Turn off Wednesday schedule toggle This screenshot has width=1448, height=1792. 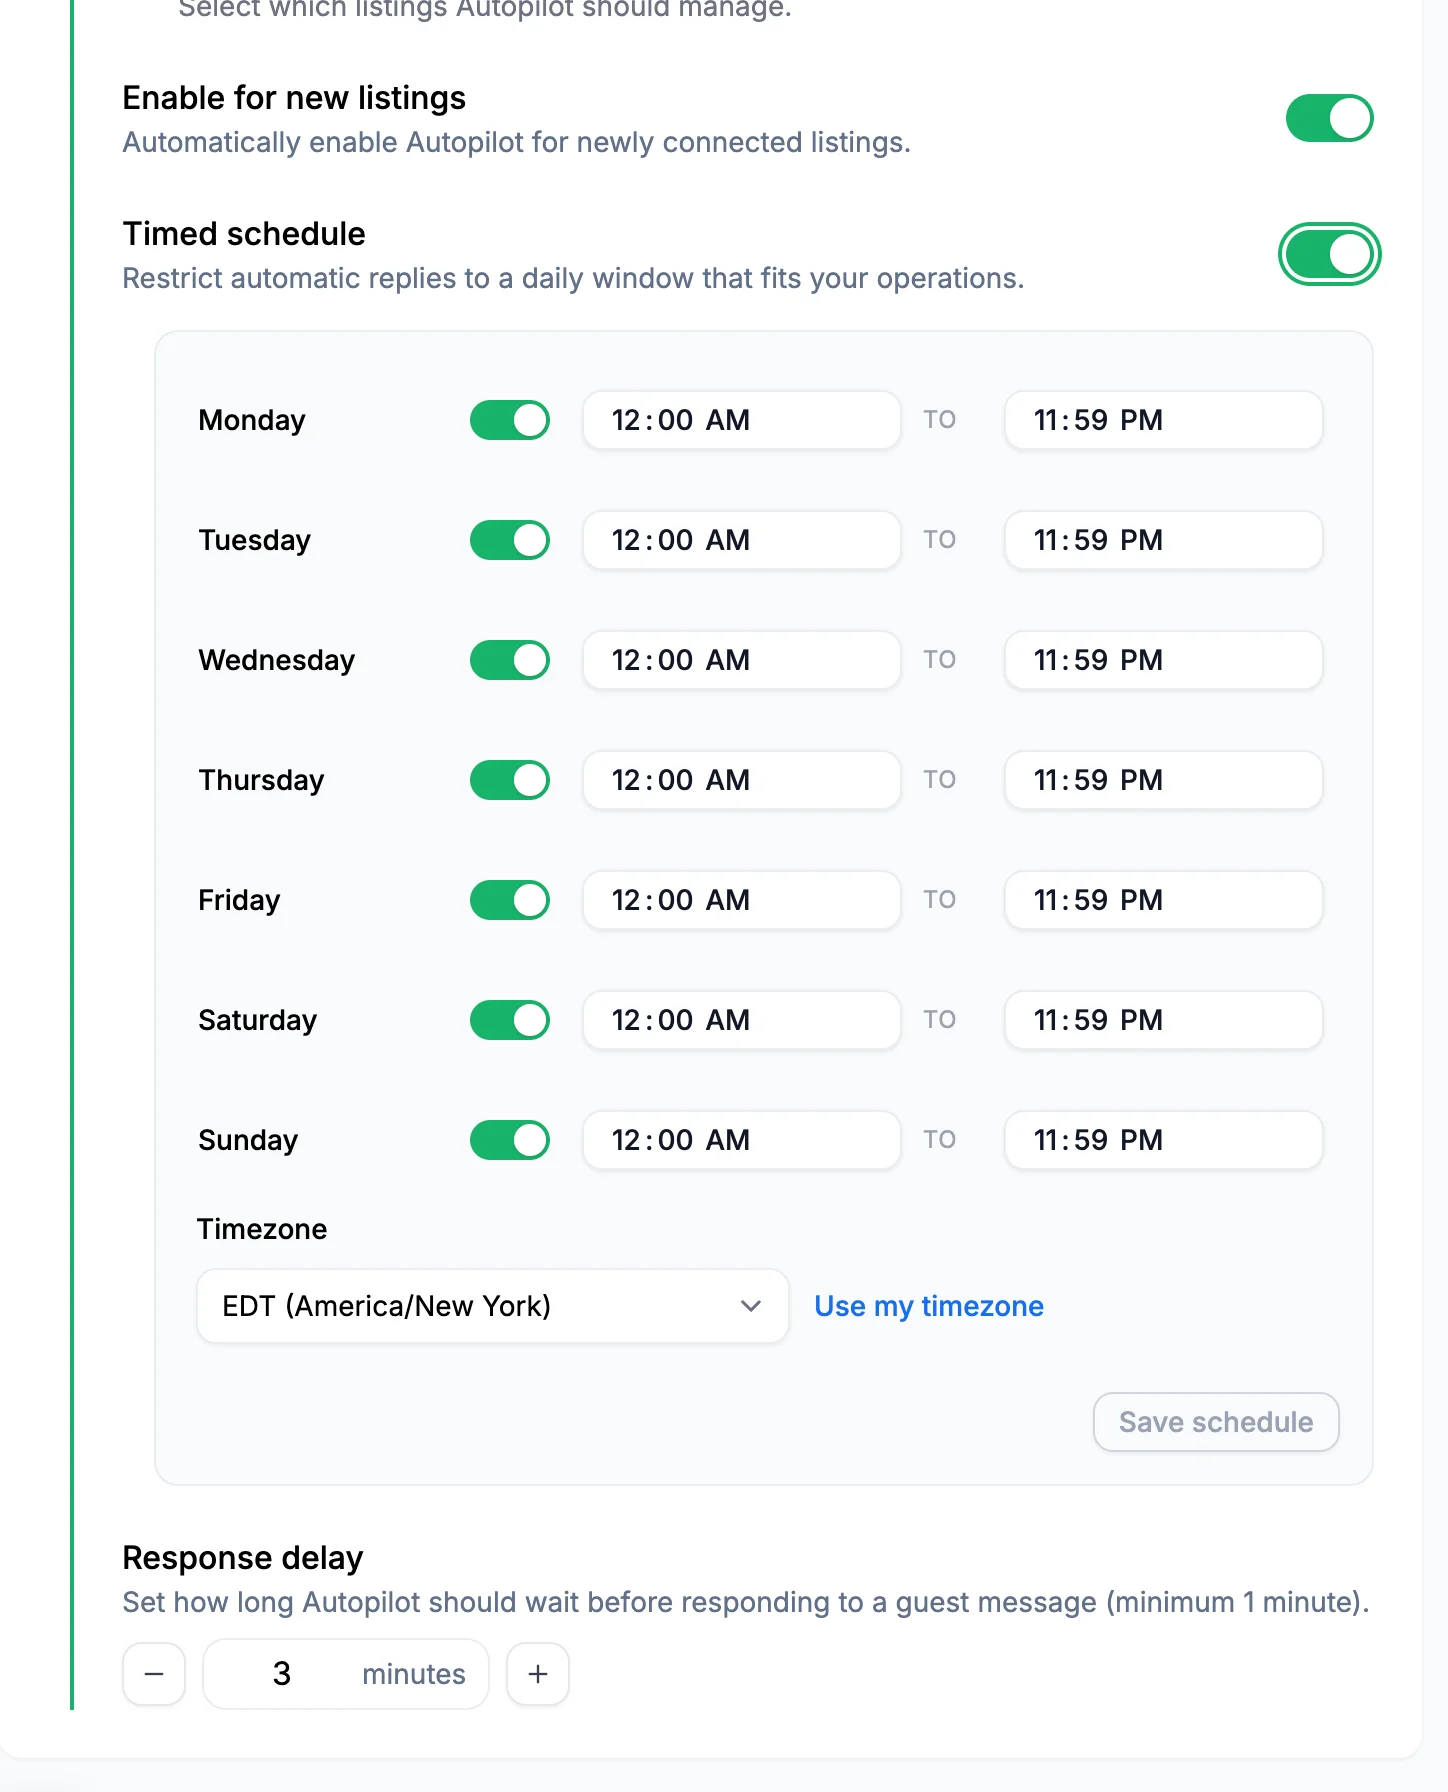[510, 660]
